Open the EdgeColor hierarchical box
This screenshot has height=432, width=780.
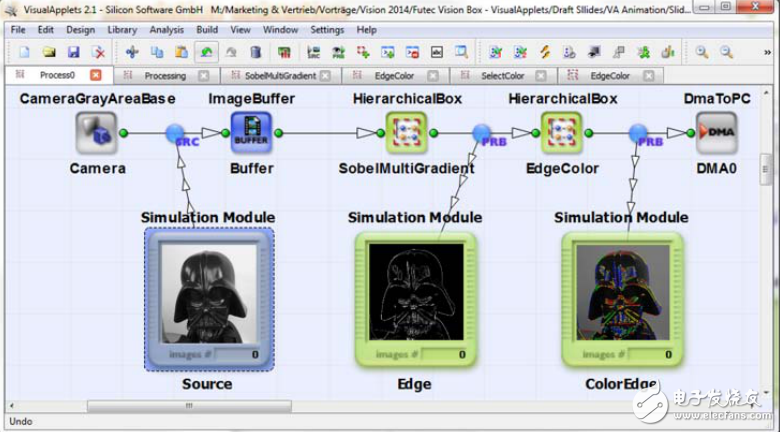pos(561,133)
